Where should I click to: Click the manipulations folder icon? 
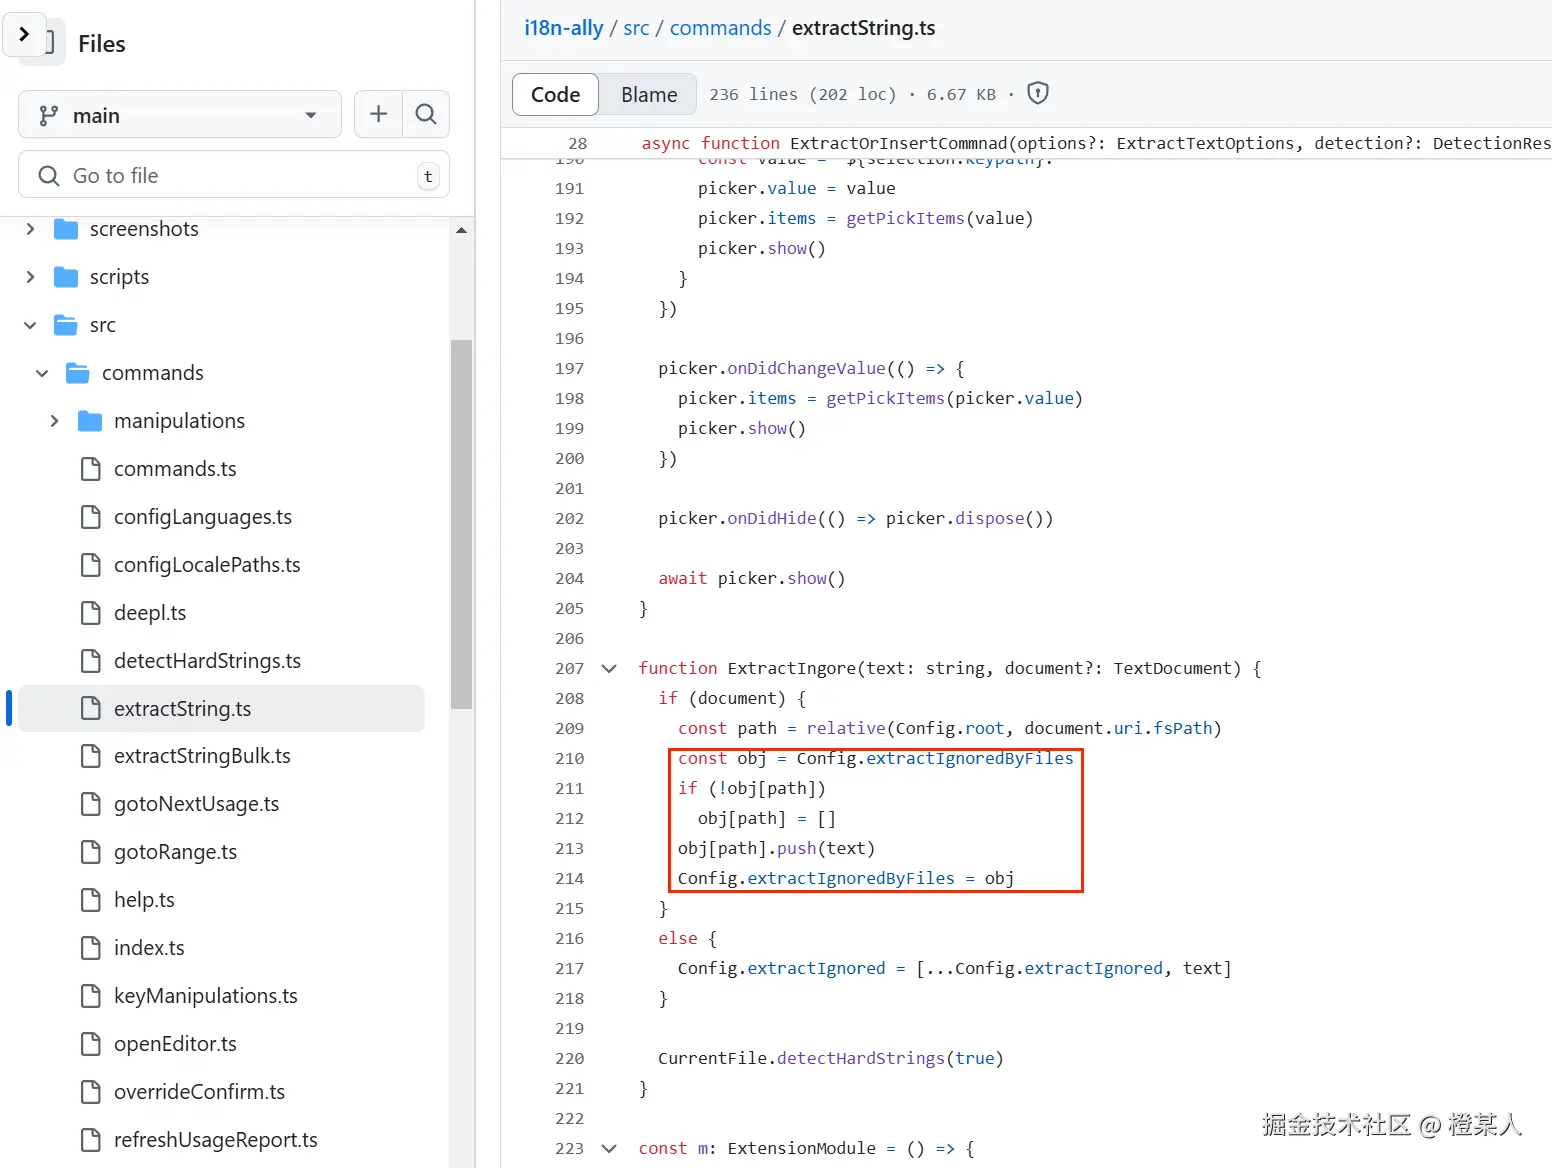pyautogui.click(x=90, y=421)
